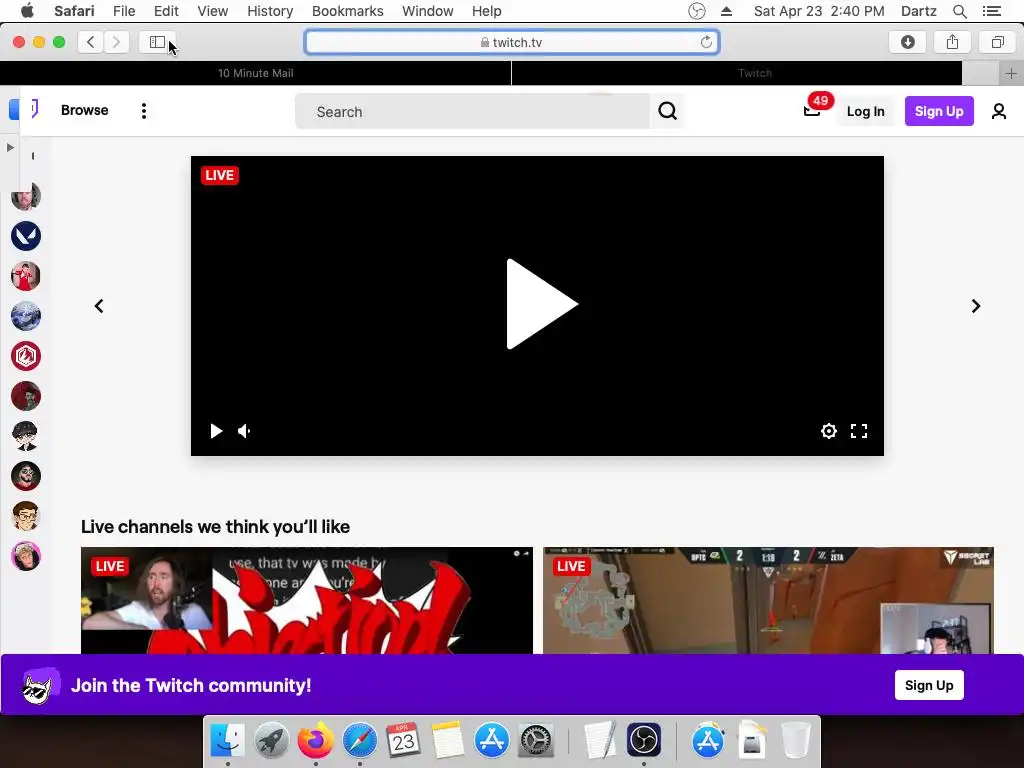
Task: Open the Apple menu
Action: pos(27,11)
